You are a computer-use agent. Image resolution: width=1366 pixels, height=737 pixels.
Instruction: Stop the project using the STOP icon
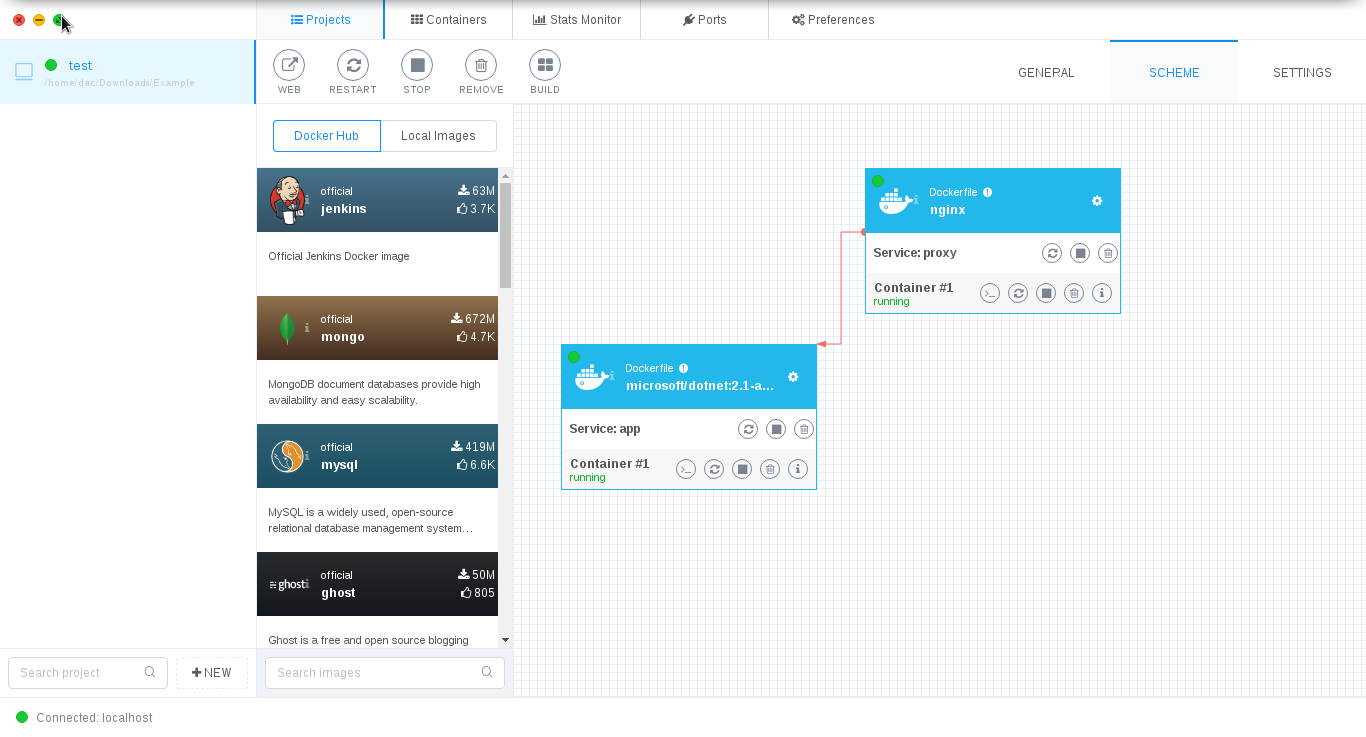(x=417, y=66)
